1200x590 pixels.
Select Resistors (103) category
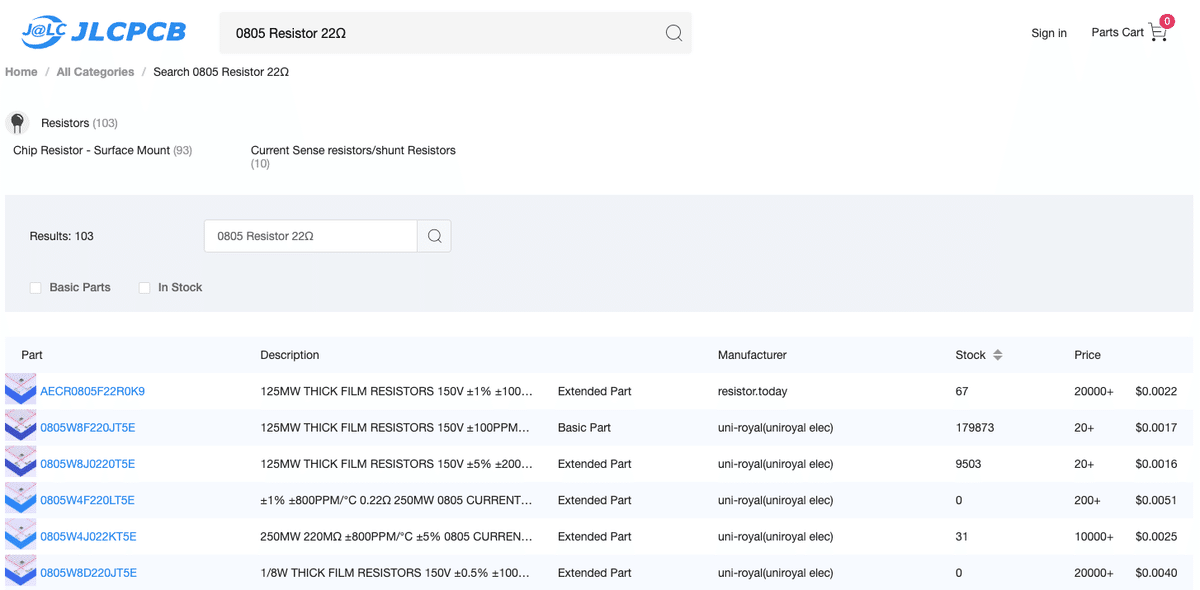pyautogui.click(x=79, y=123)
